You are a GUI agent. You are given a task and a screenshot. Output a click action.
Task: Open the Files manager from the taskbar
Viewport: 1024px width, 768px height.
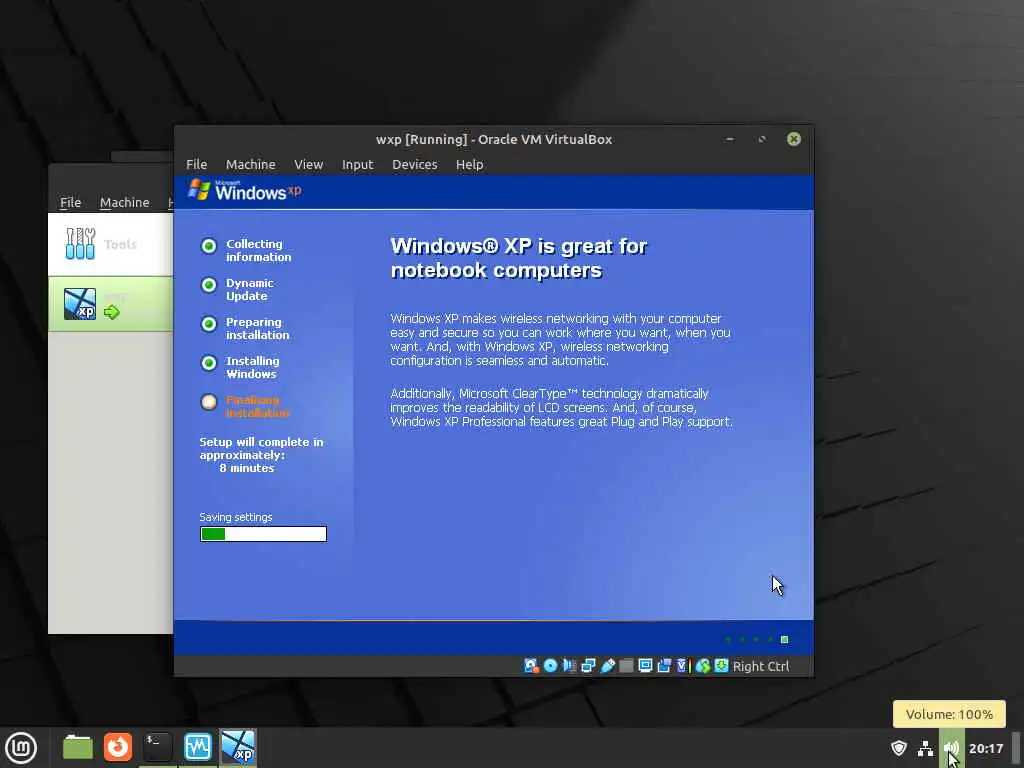click(x=78, y=747)
